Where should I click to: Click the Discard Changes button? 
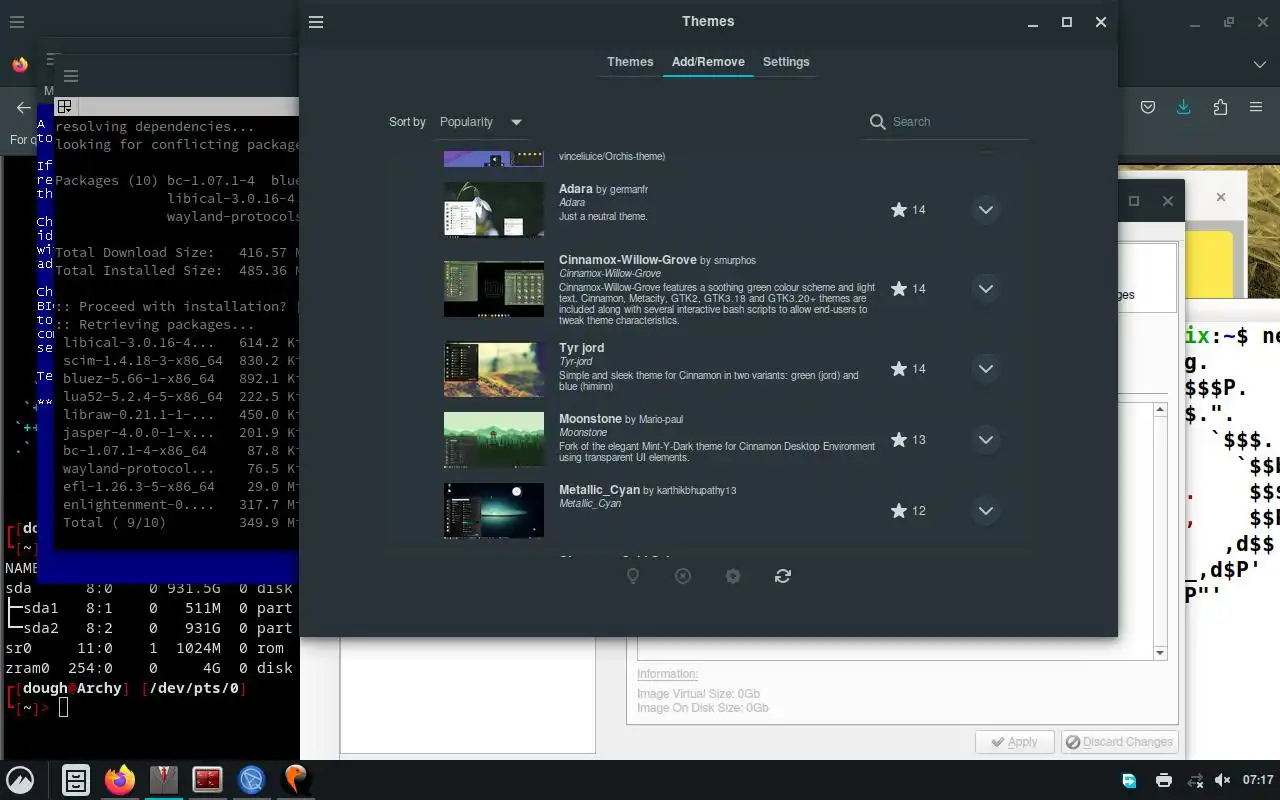click(x=1119, y=742)
